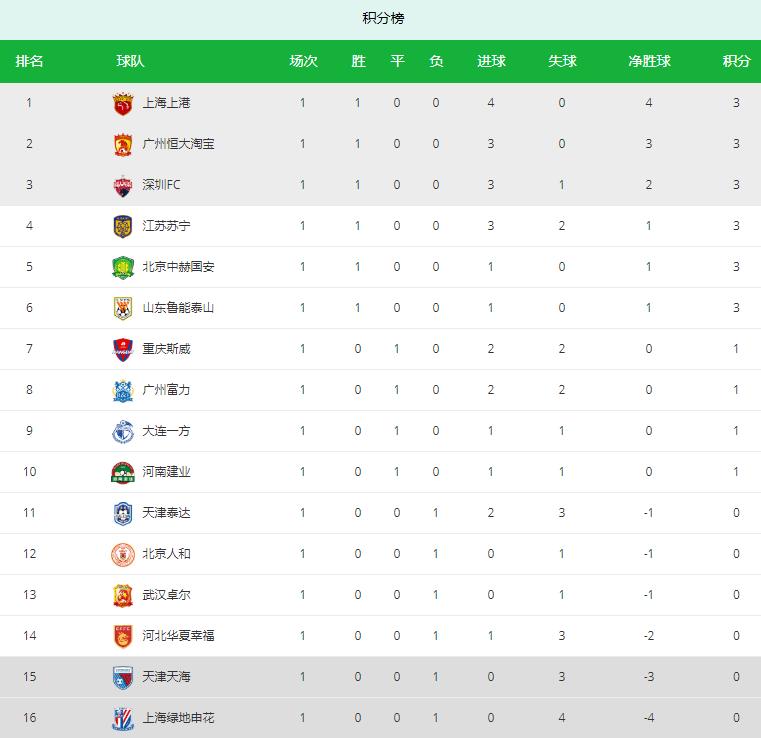
Task: Click the 广州富力 team crest
Action: (x=122, y=390)
